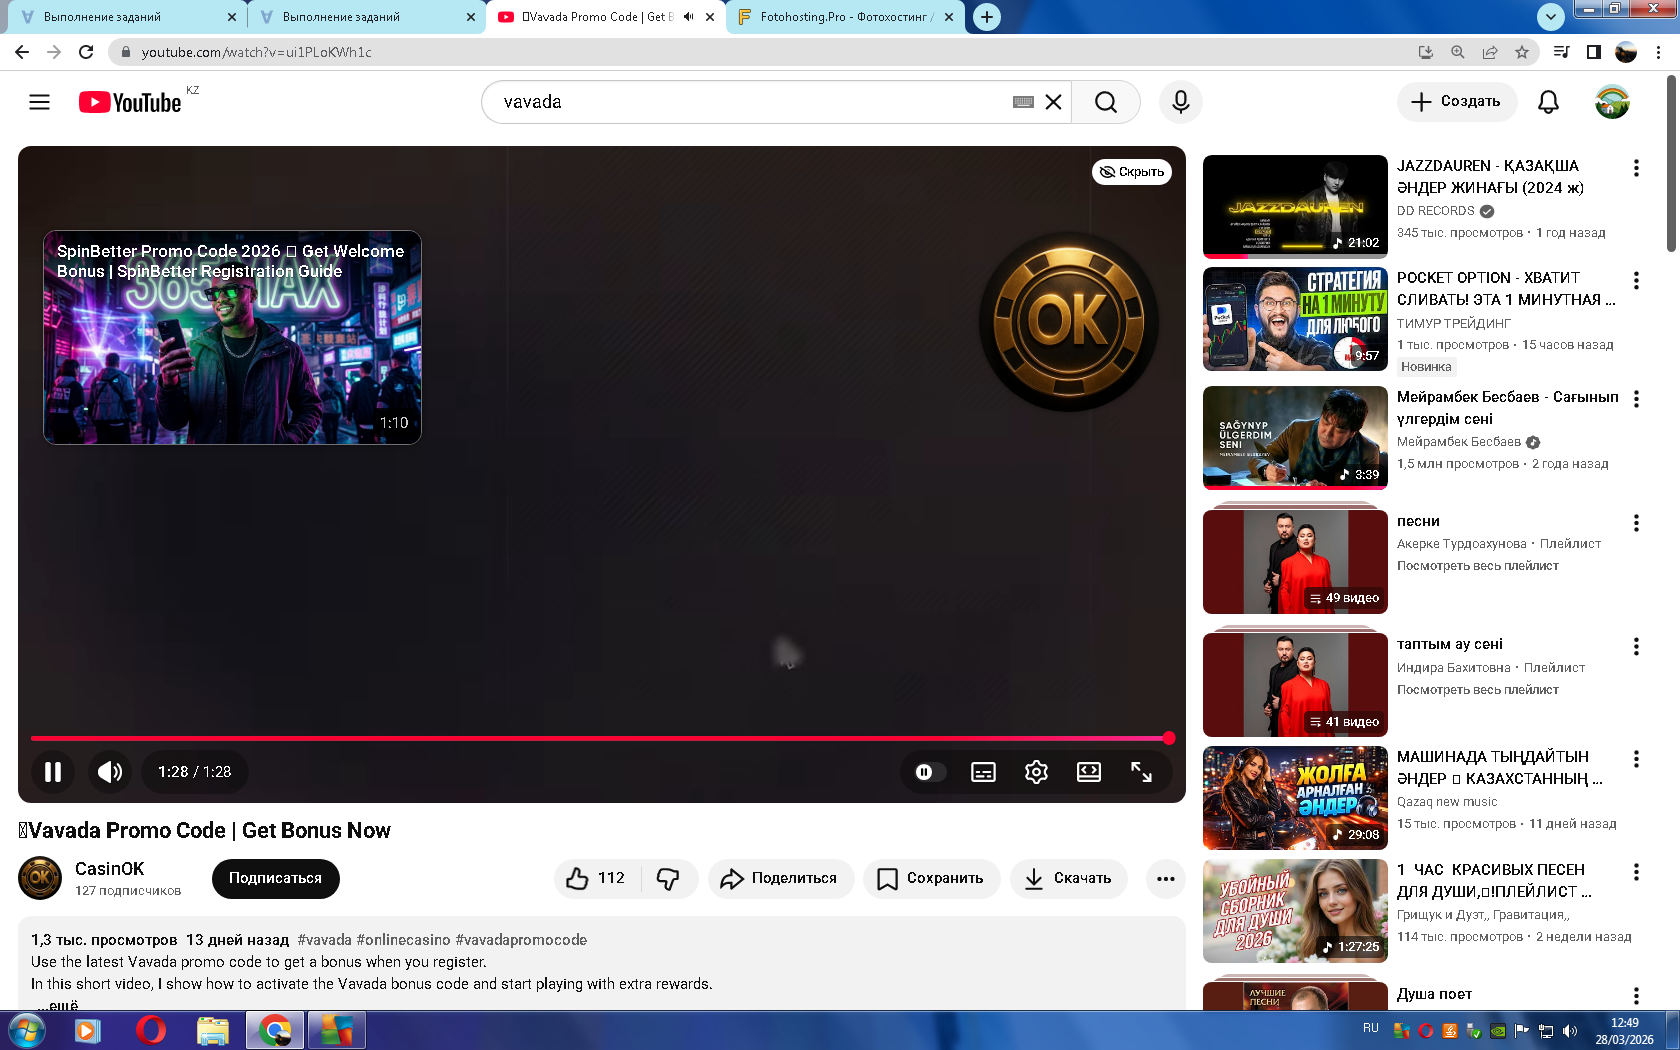Open Opera from the taskbar
The image size is (1680, 1050).
coord(151,1030)
